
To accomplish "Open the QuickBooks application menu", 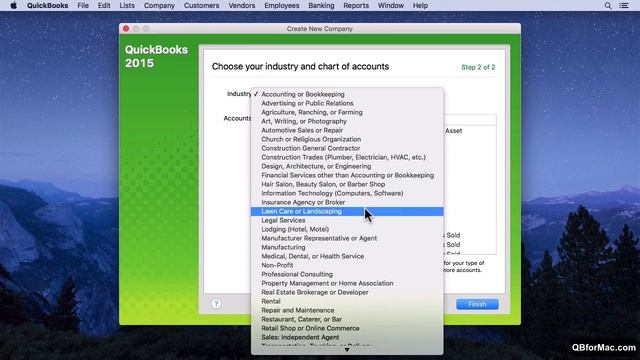I will point(47,6).
